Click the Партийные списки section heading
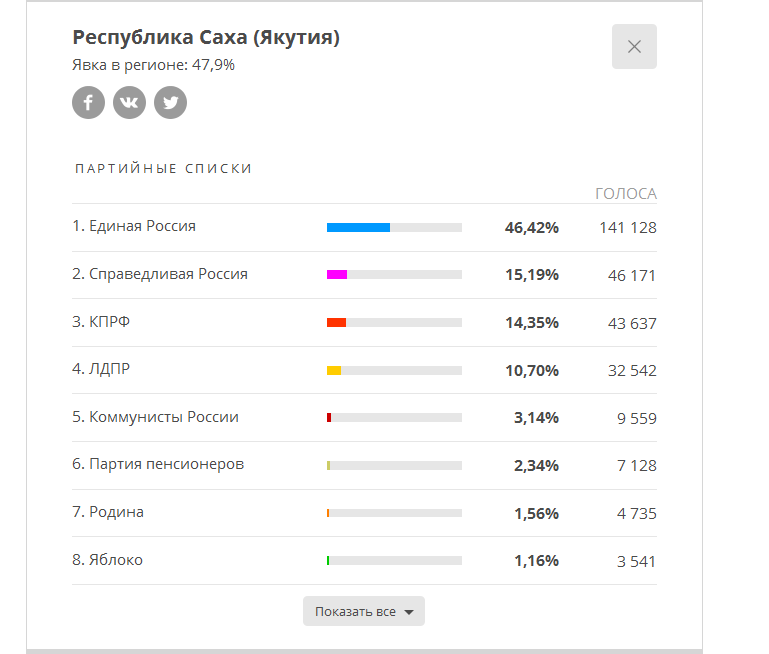The height and width of the screenshot is (654, 769). (163, 169)
